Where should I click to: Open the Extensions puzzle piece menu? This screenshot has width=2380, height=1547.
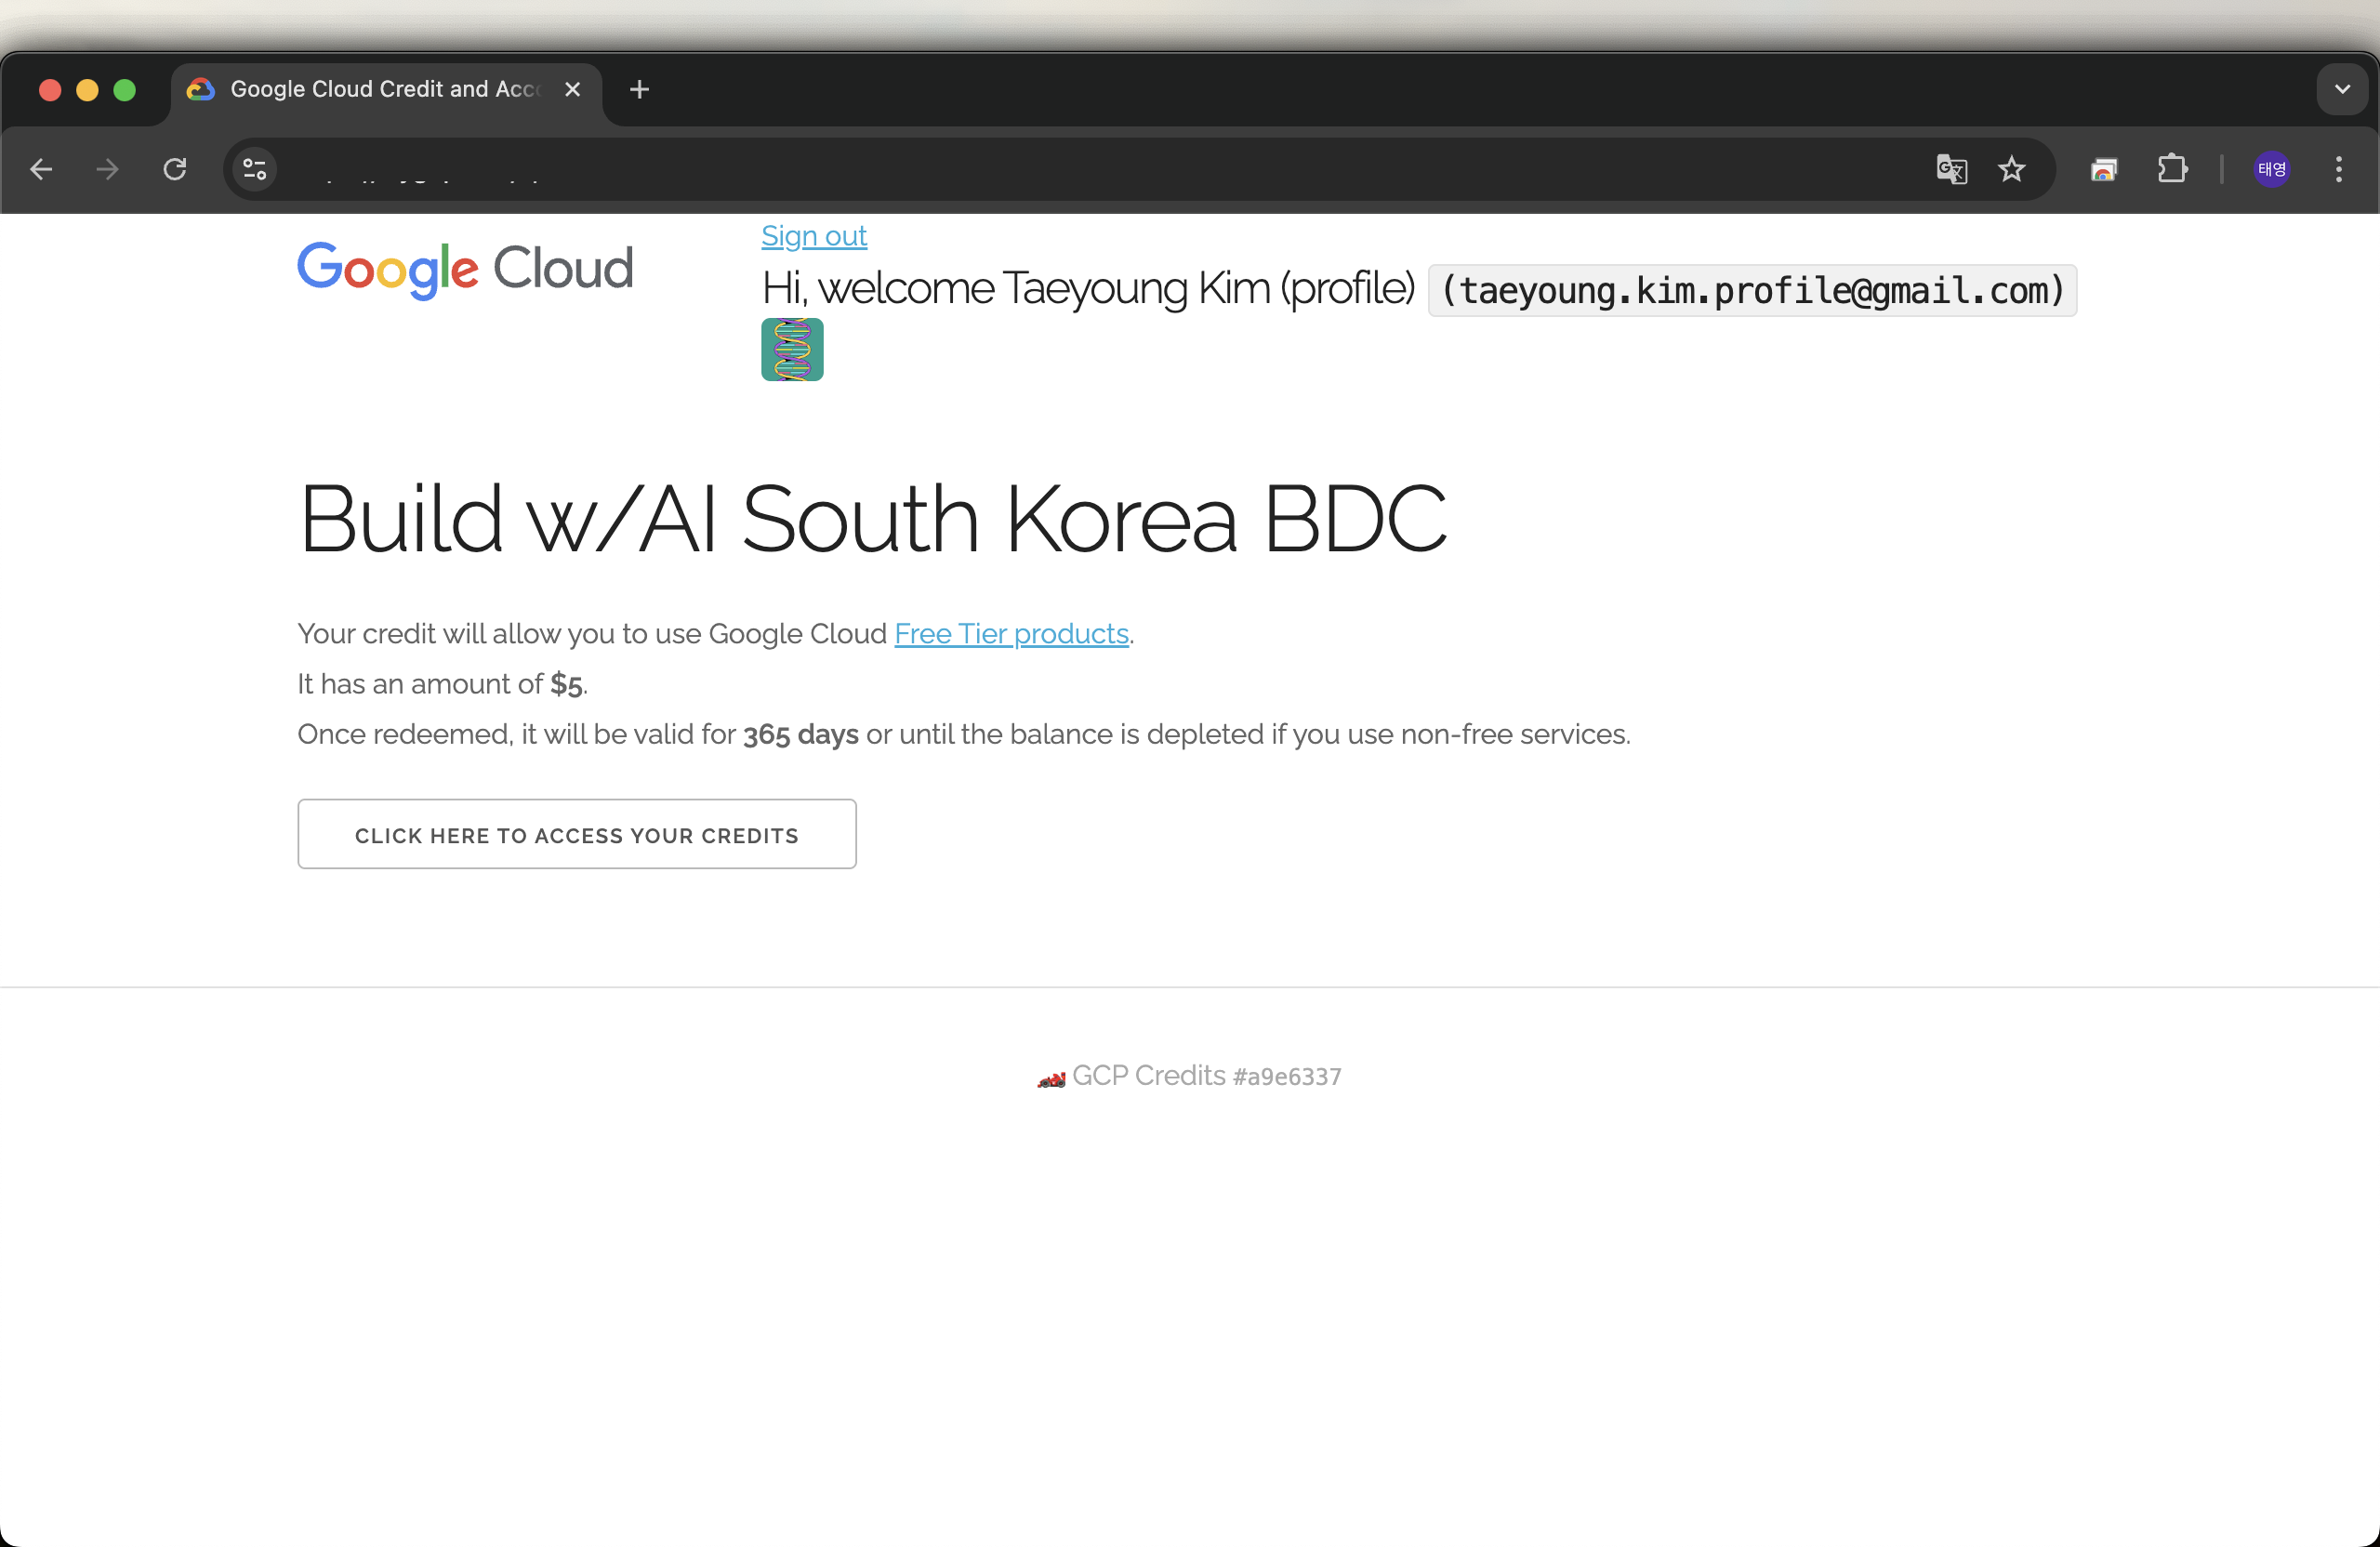[x=2172, y=169]
